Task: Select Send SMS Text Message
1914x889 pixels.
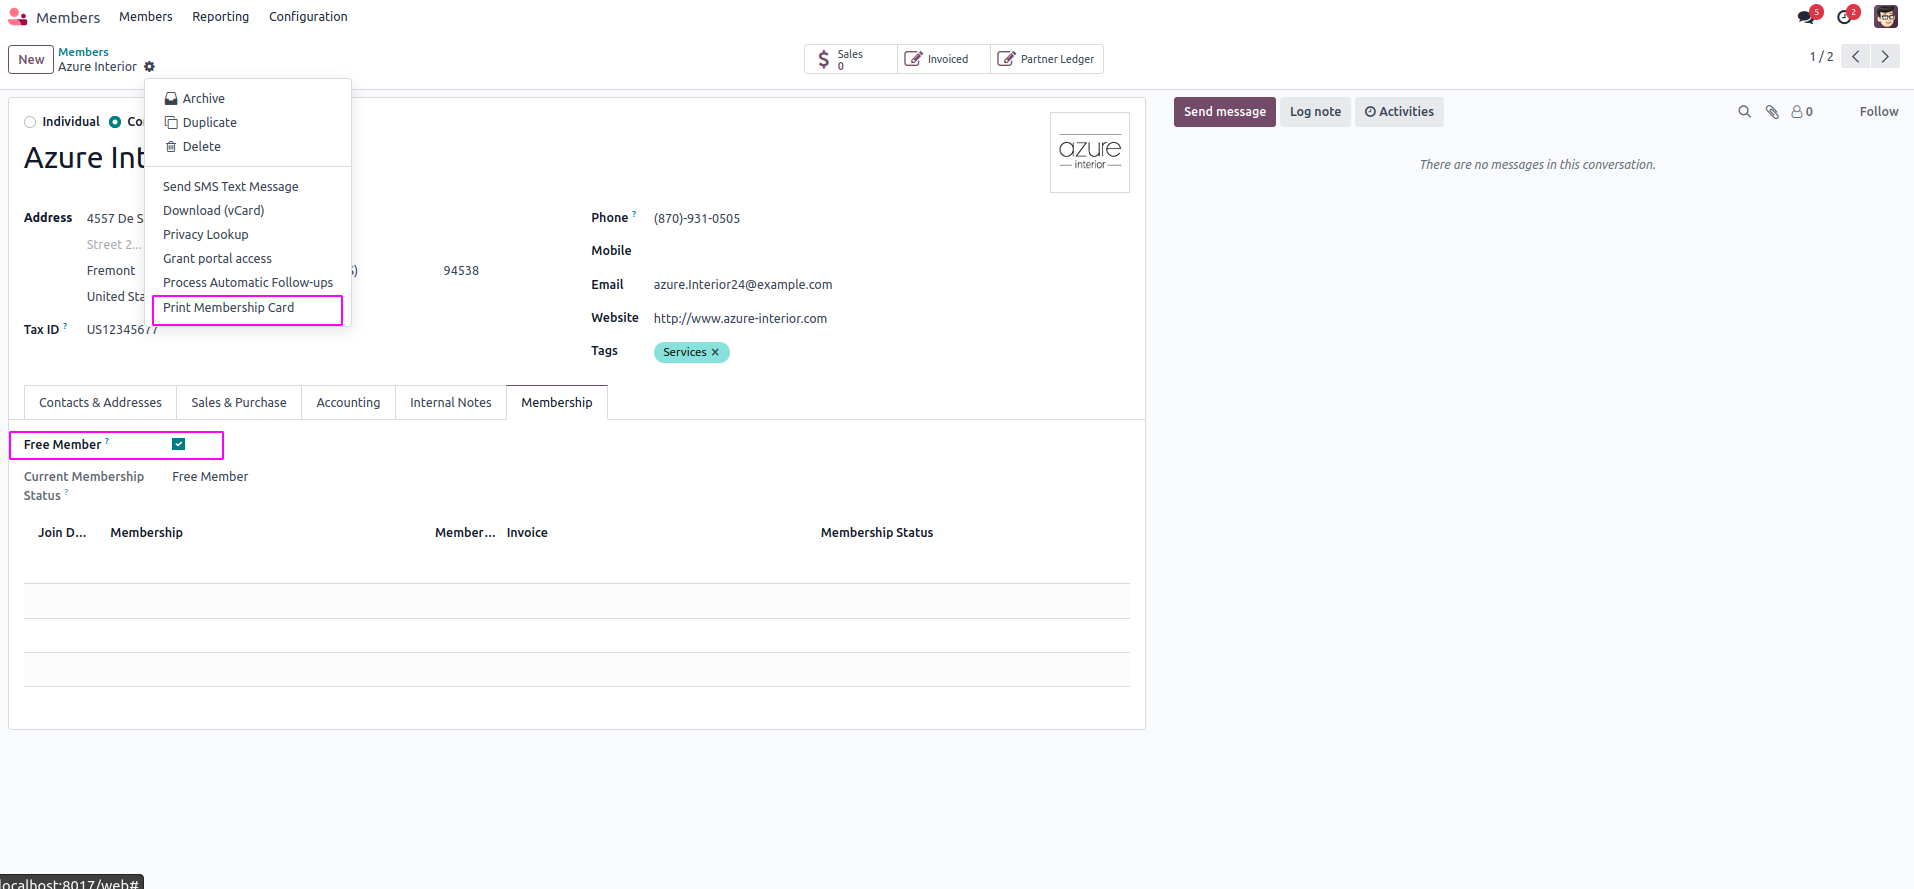Action: click(248, 186)
